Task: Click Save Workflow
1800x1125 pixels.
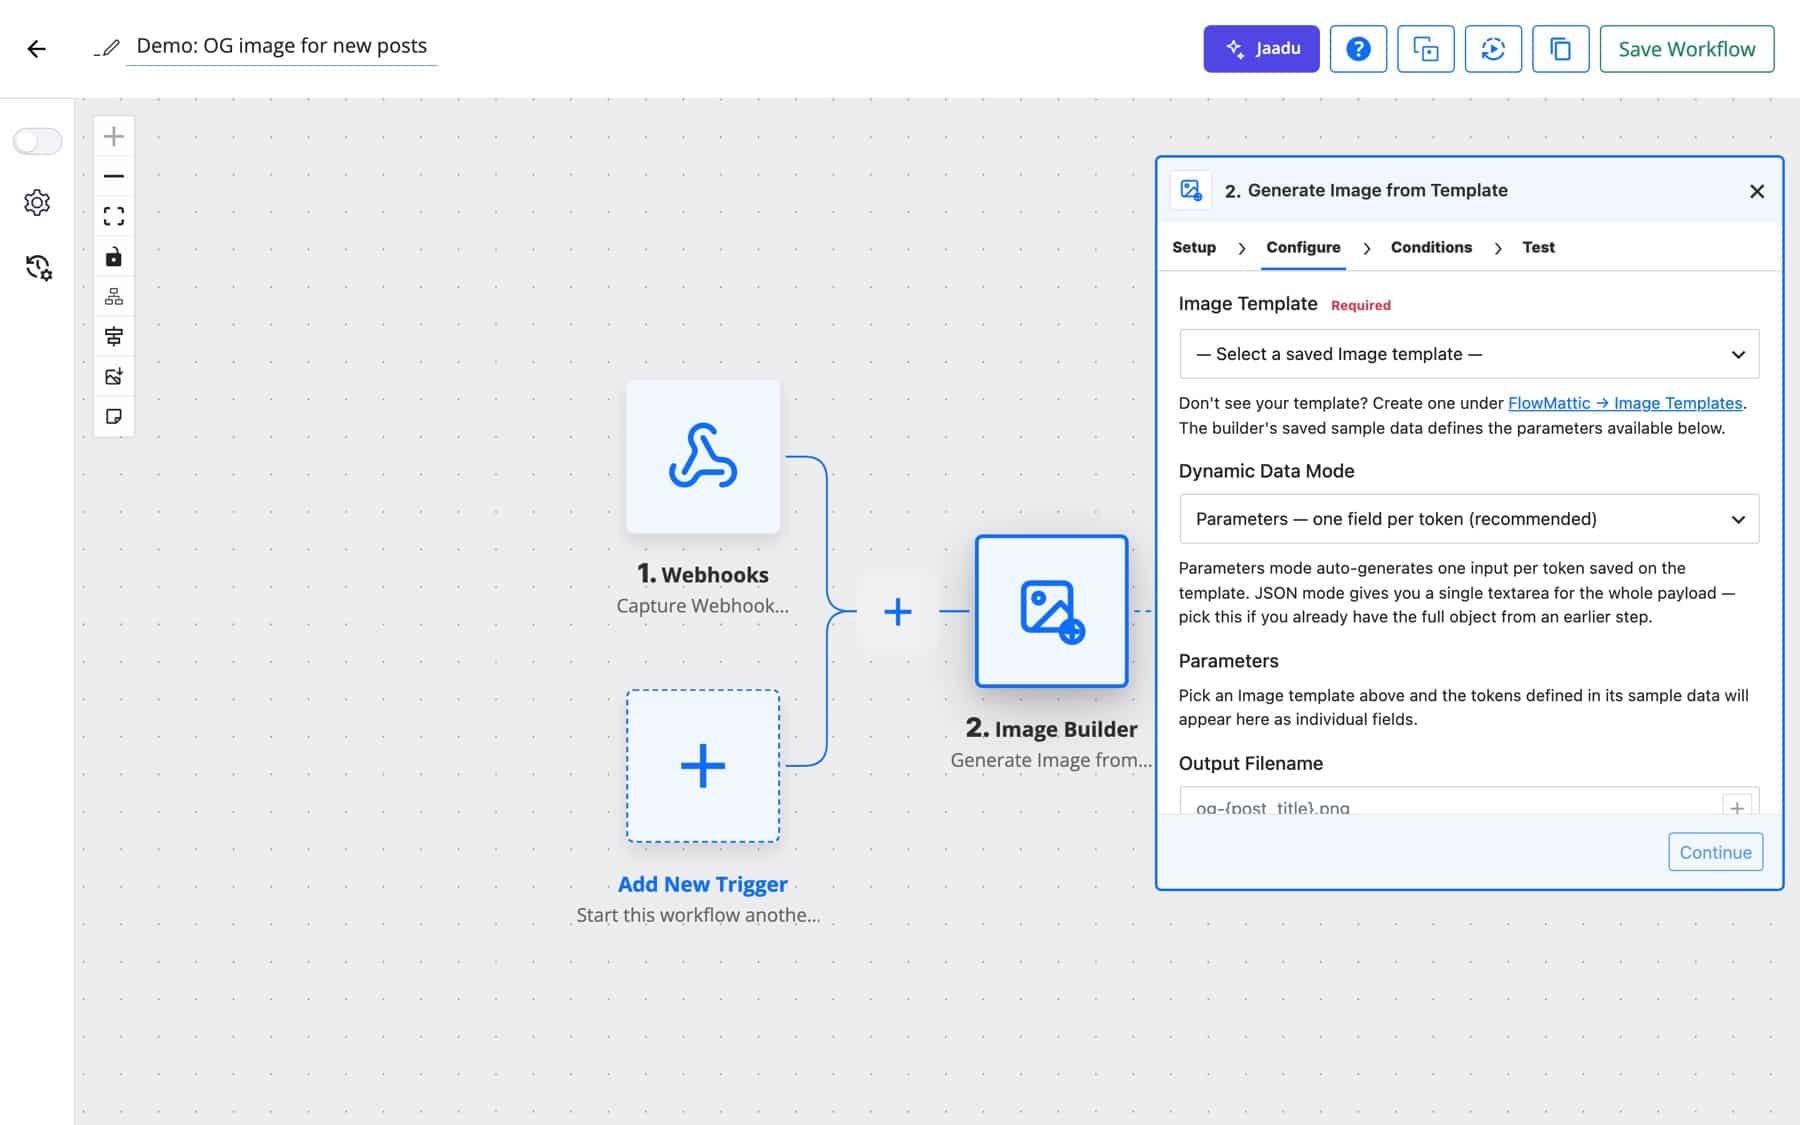Action: [1687, 49]
